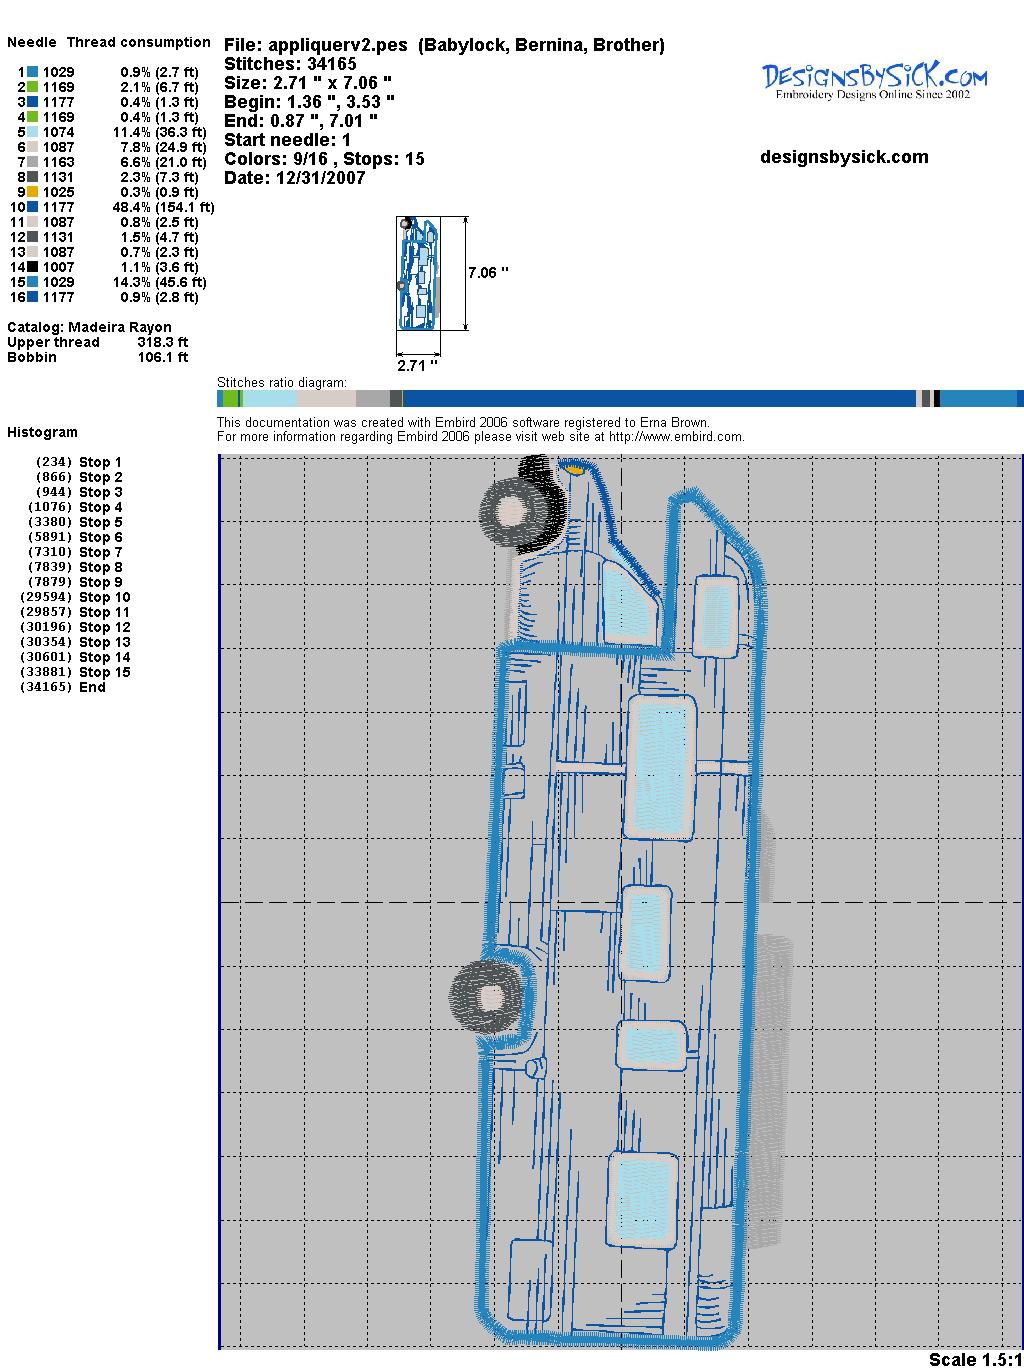Select Stop 10 in the histogram list
Image resolution: width=1024 pixels, height=1370 pixels.
104,597
